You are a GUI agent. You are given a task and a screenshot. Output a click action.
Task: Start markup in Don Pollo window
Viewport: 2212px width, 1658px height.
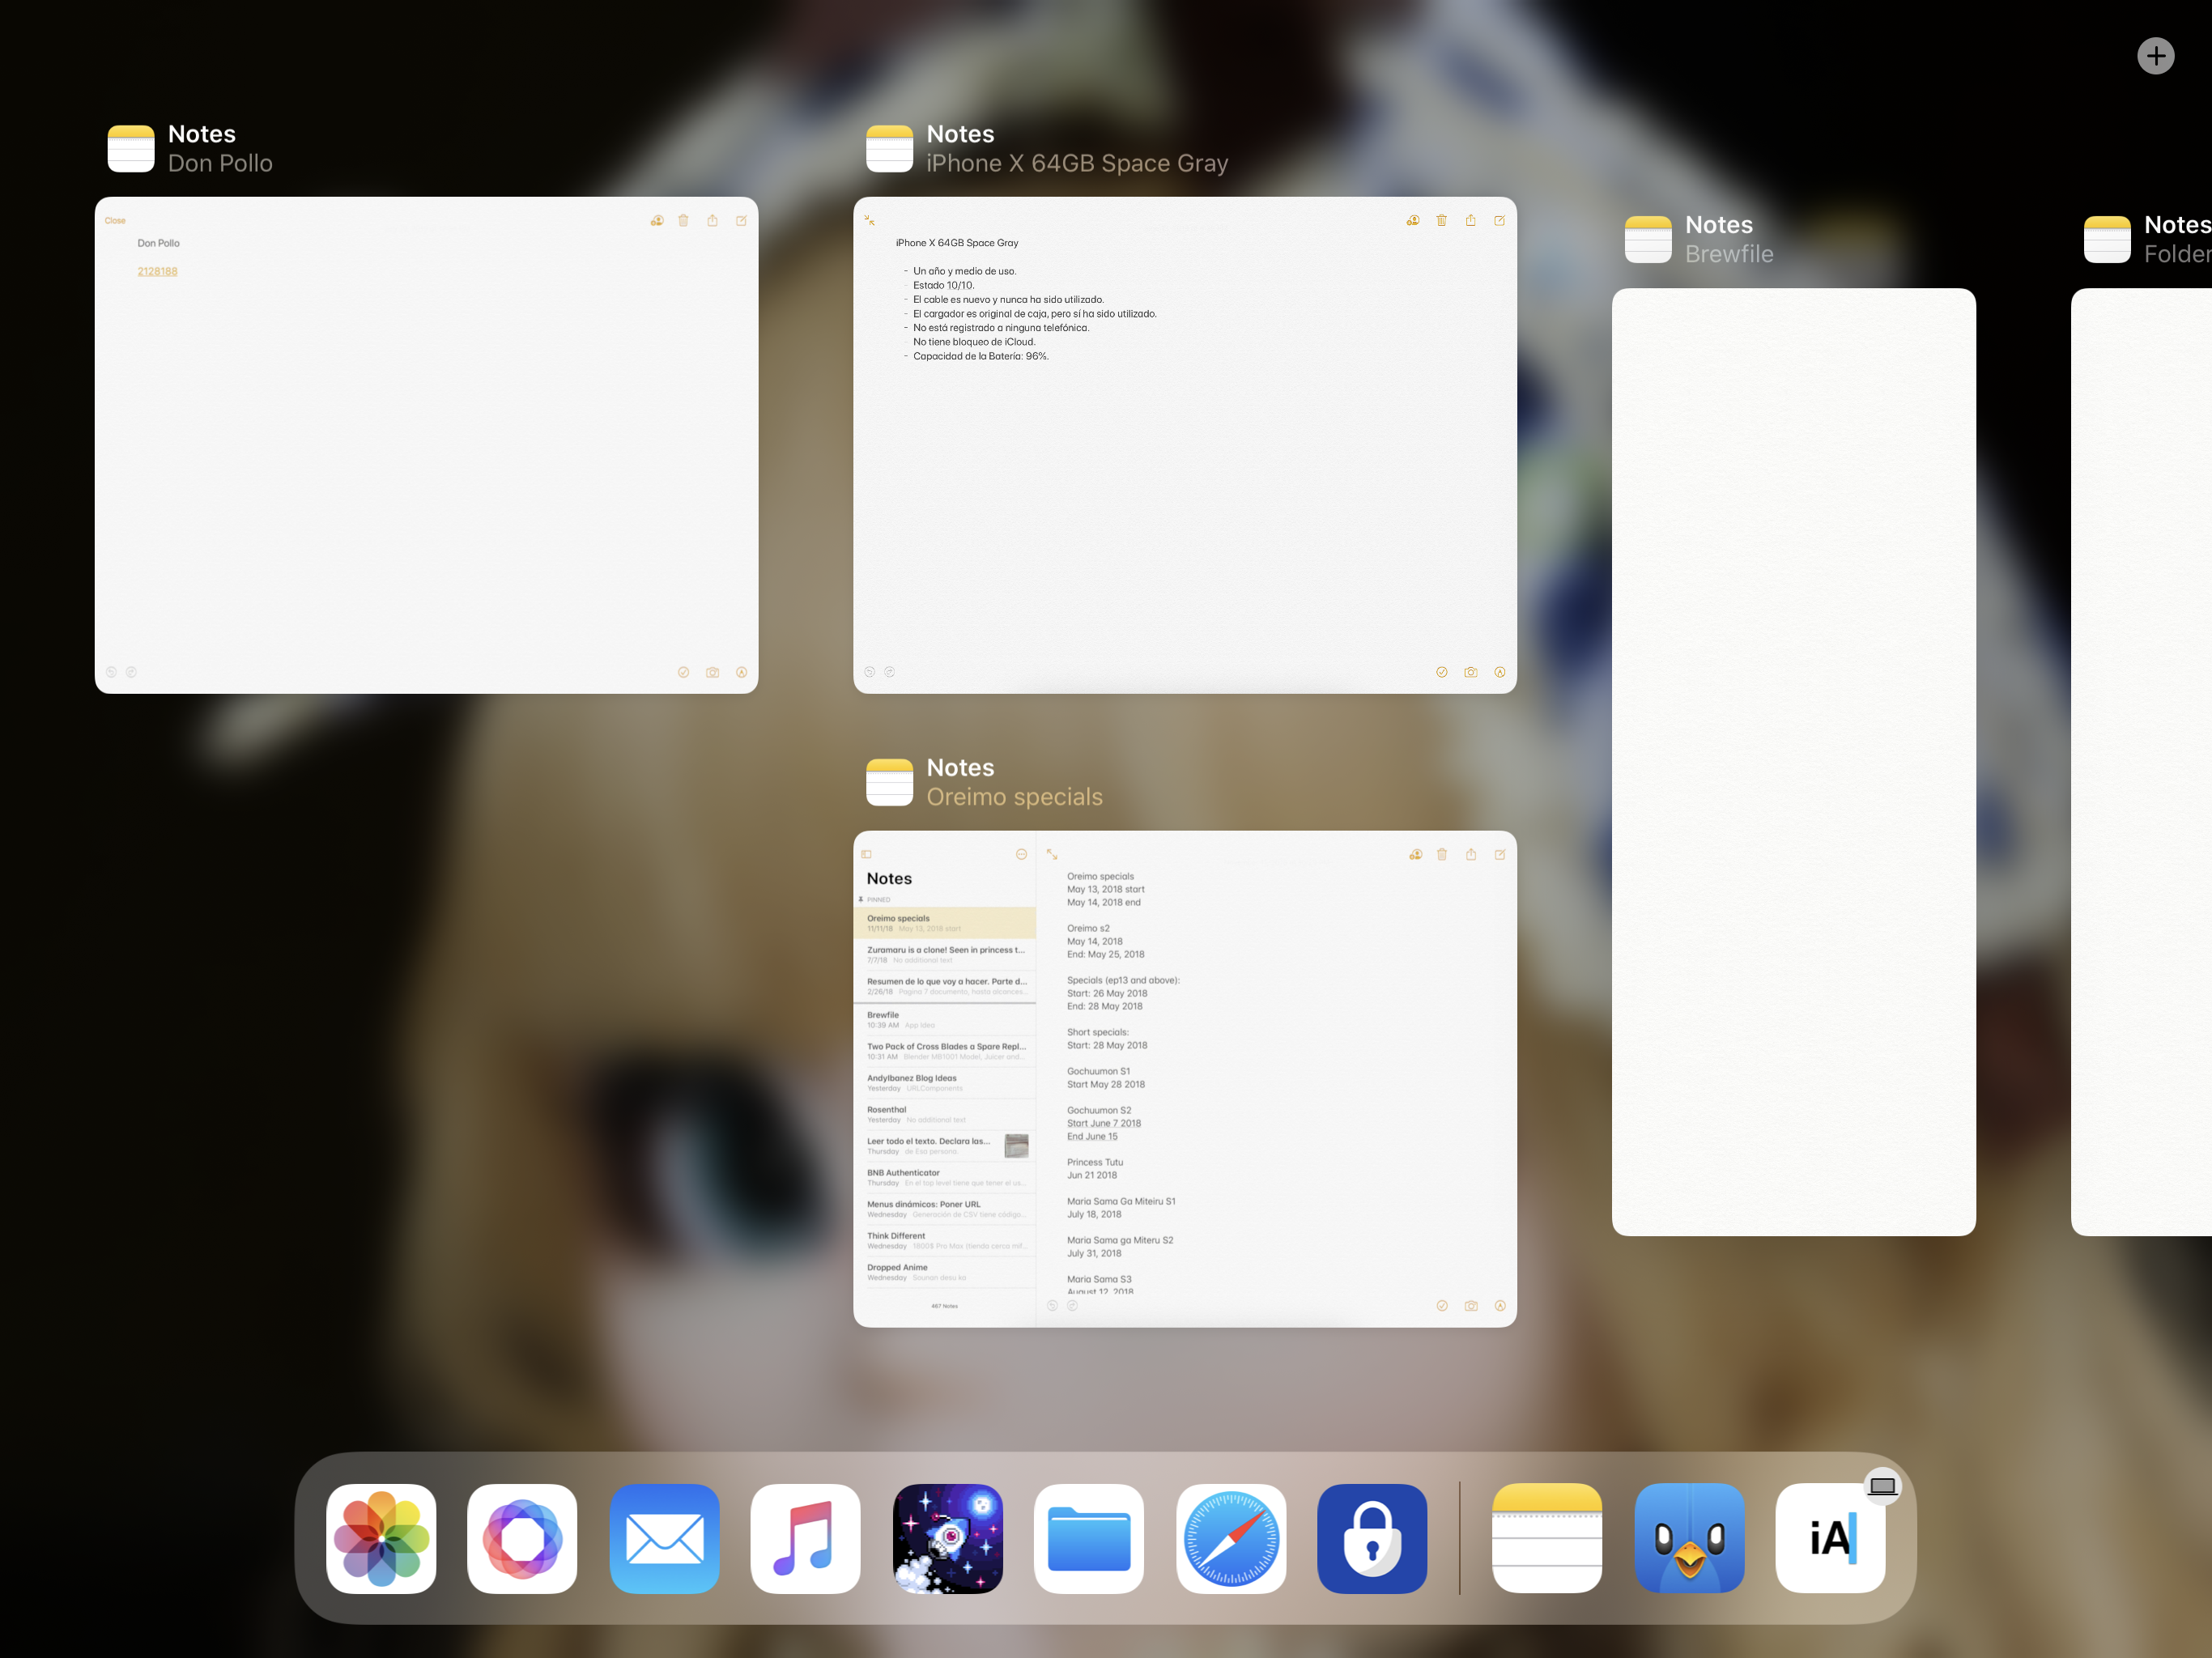click(x=741, y=673)
